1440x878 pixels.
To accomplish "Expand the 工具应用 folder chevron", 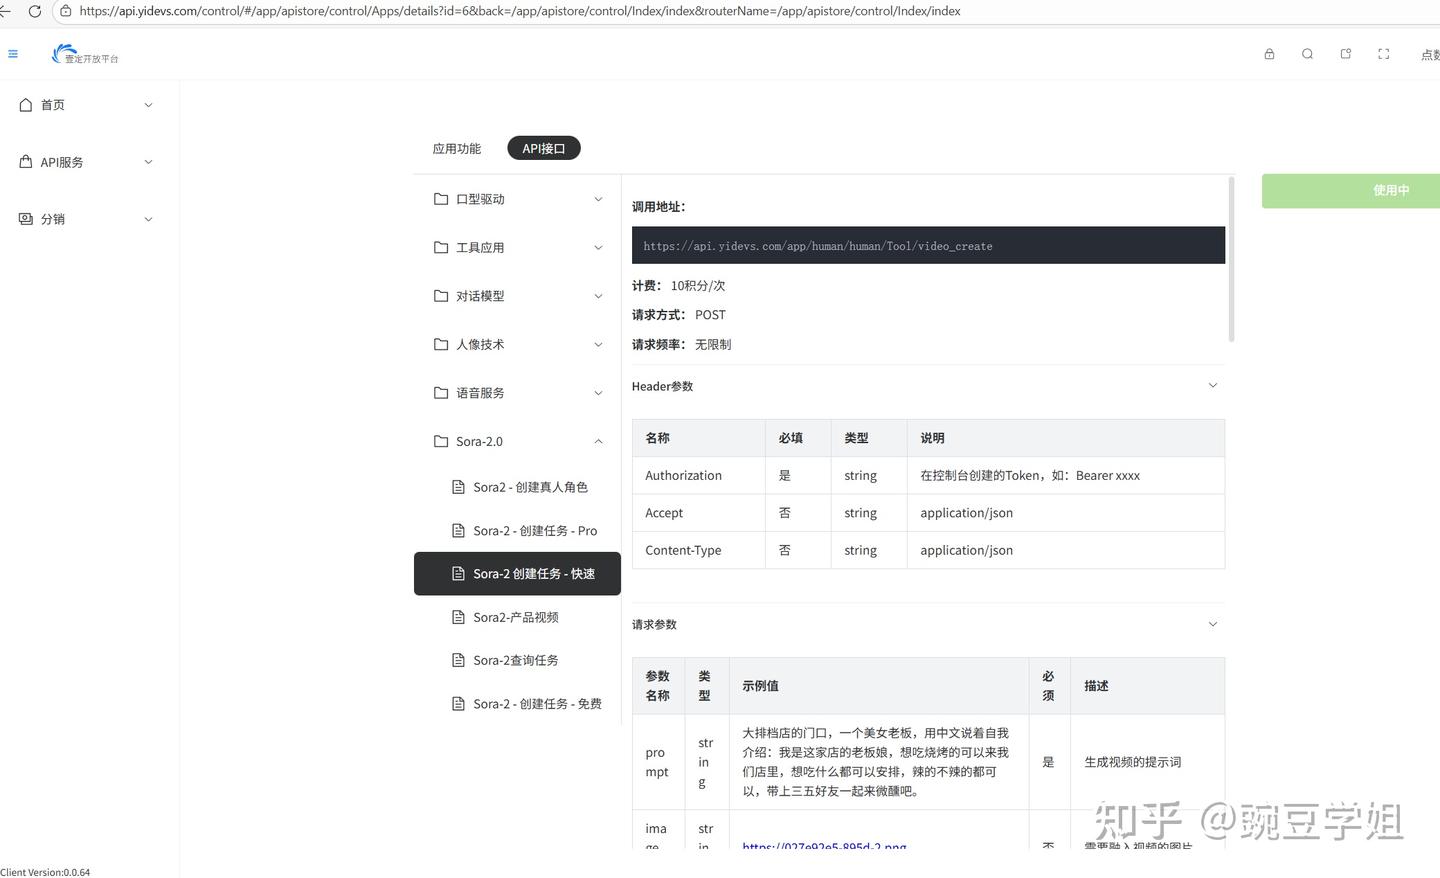I will point(598,247).
